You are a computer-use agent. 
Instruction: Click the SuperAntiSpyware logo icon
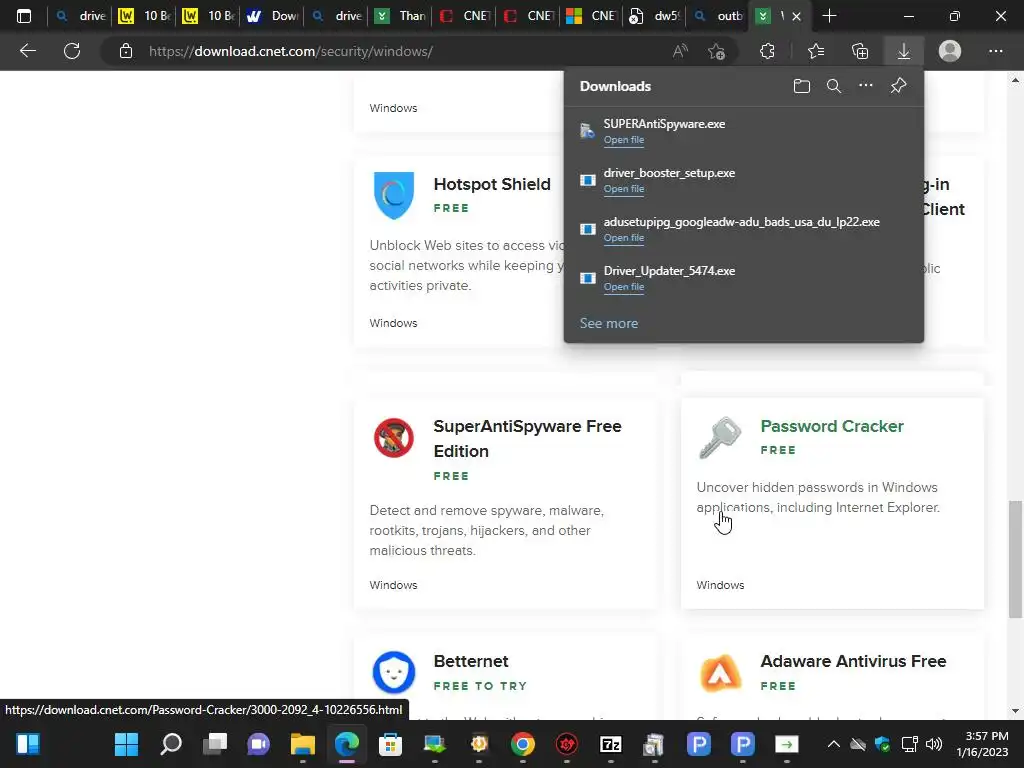[x=394, y=438]
